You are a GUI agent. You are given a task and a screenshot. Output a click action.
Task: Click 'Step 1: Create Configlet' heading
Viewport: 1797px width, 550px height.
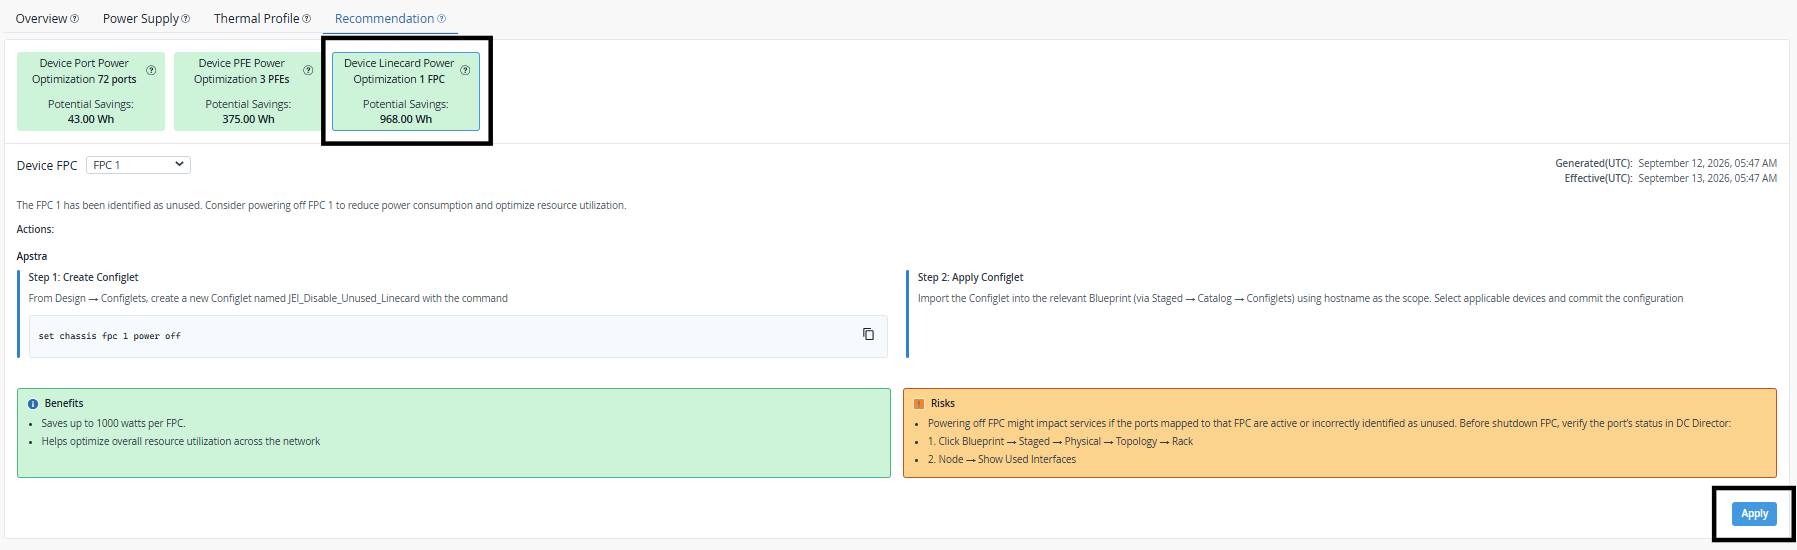(x=83, y=277)
